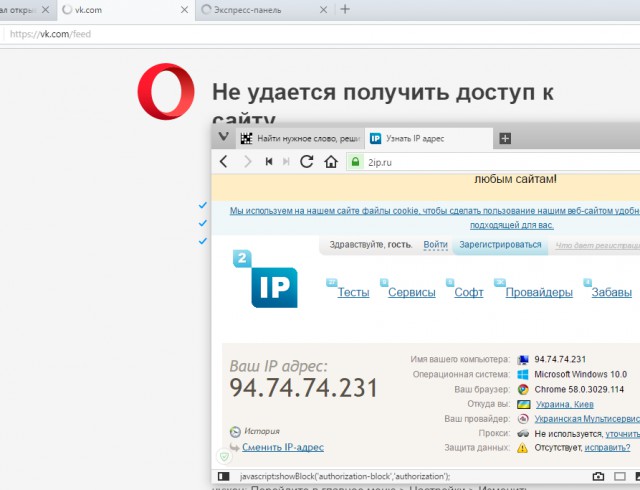Click the Chrome browser icon
640x490 pixels.
pyautogui.click(x=522, y=390)
